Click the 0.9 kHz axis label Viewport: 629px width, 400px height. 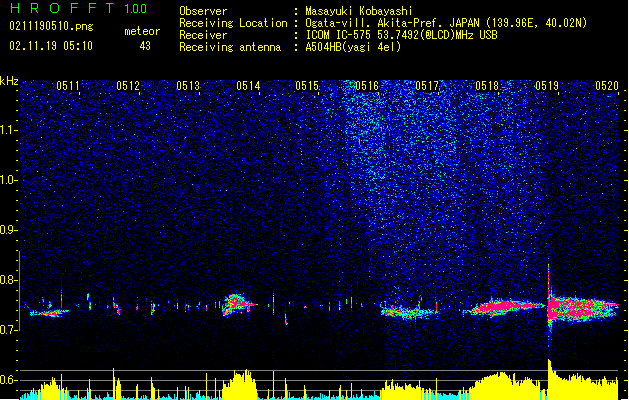click(x=9, y=230)
